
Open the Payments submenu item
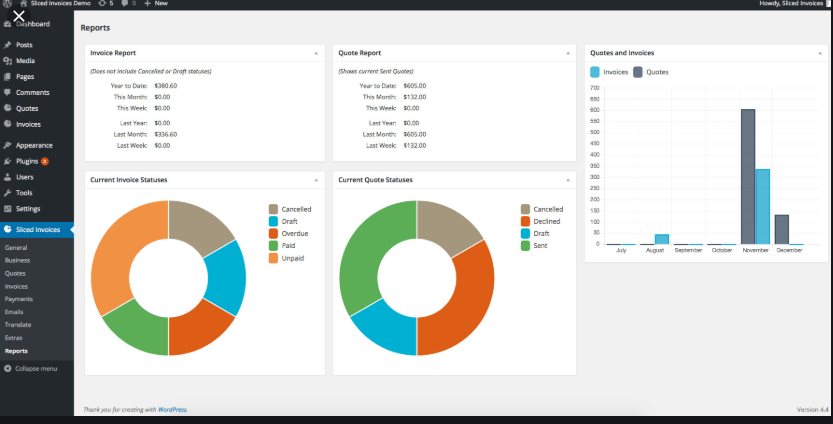click(19, 299)
